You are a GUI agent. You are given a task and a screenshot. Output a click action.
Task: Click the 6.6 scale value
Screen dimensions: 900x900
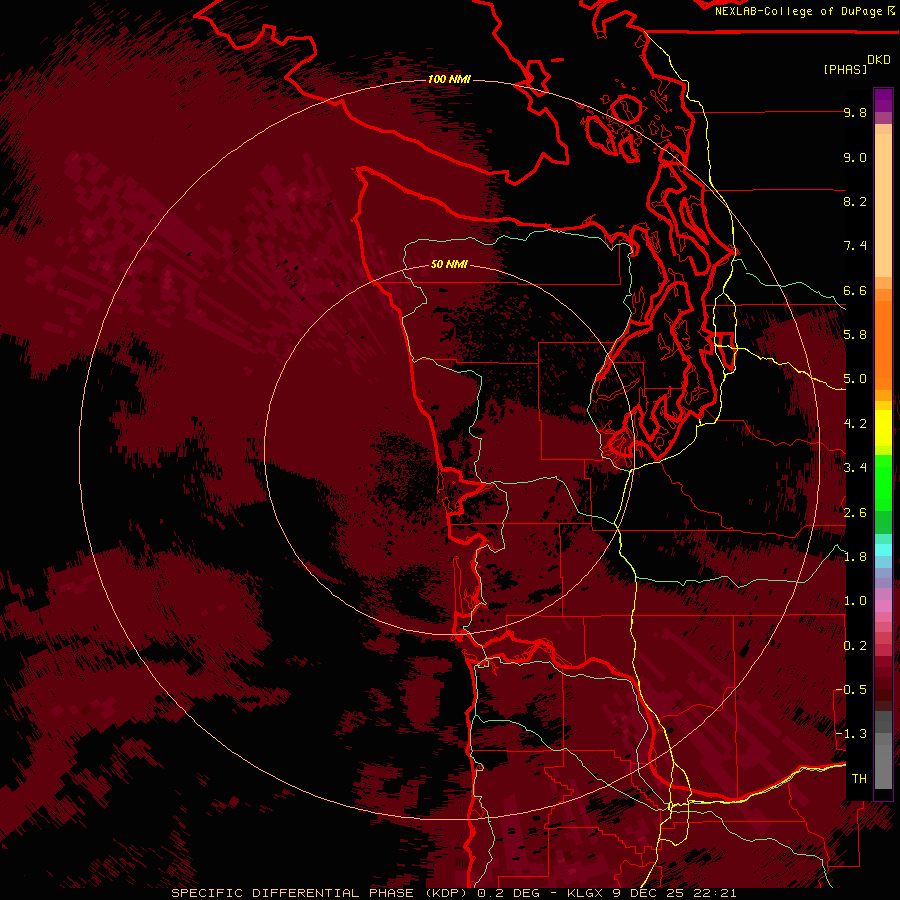pos(855,290)
